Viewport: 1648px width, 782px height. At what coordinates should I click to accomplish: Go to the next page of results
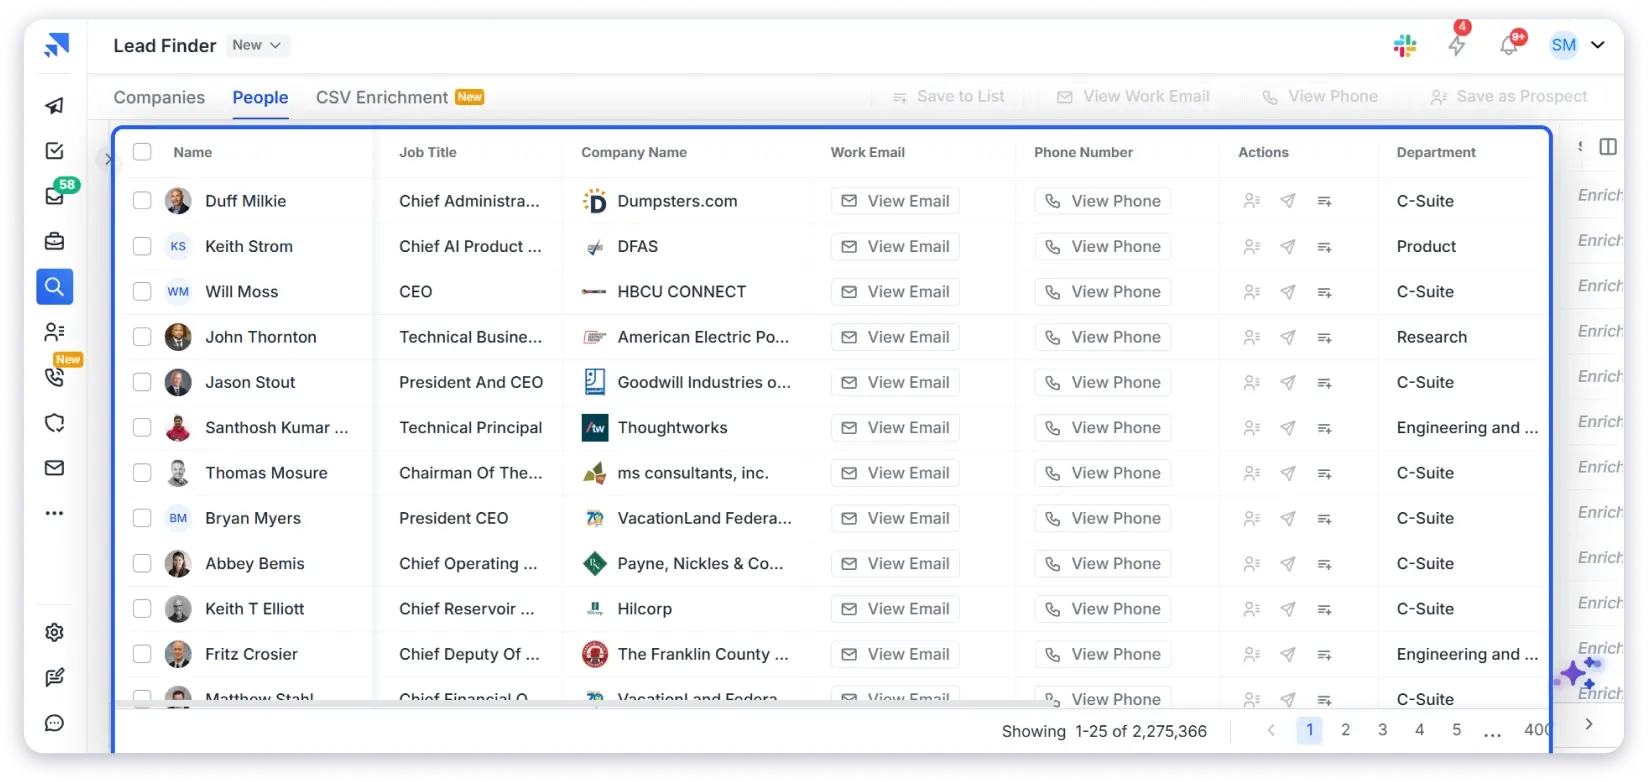(x=1589, y=724)
